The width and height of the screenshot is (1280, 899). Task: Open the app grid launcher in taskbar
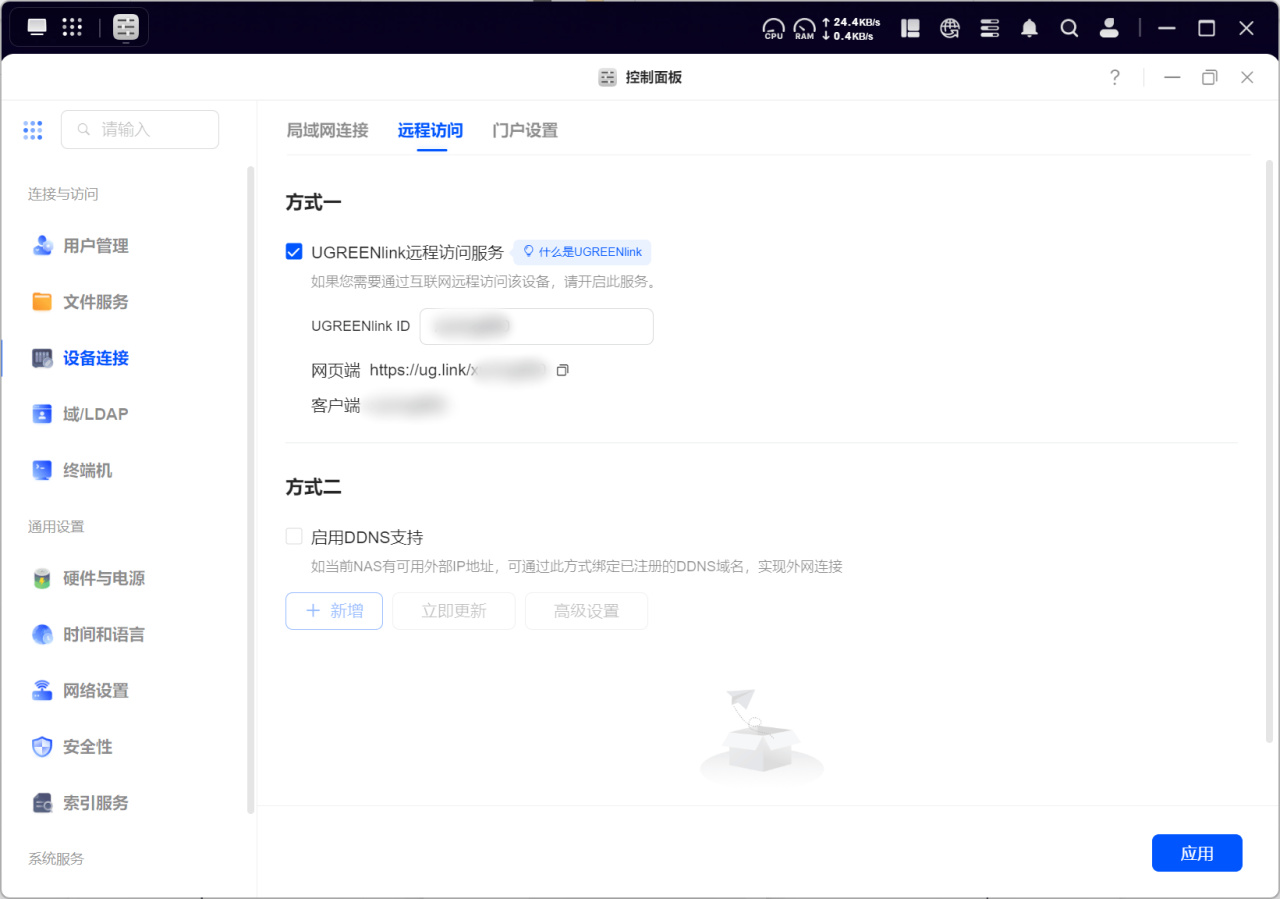click(x=72, y=27)
